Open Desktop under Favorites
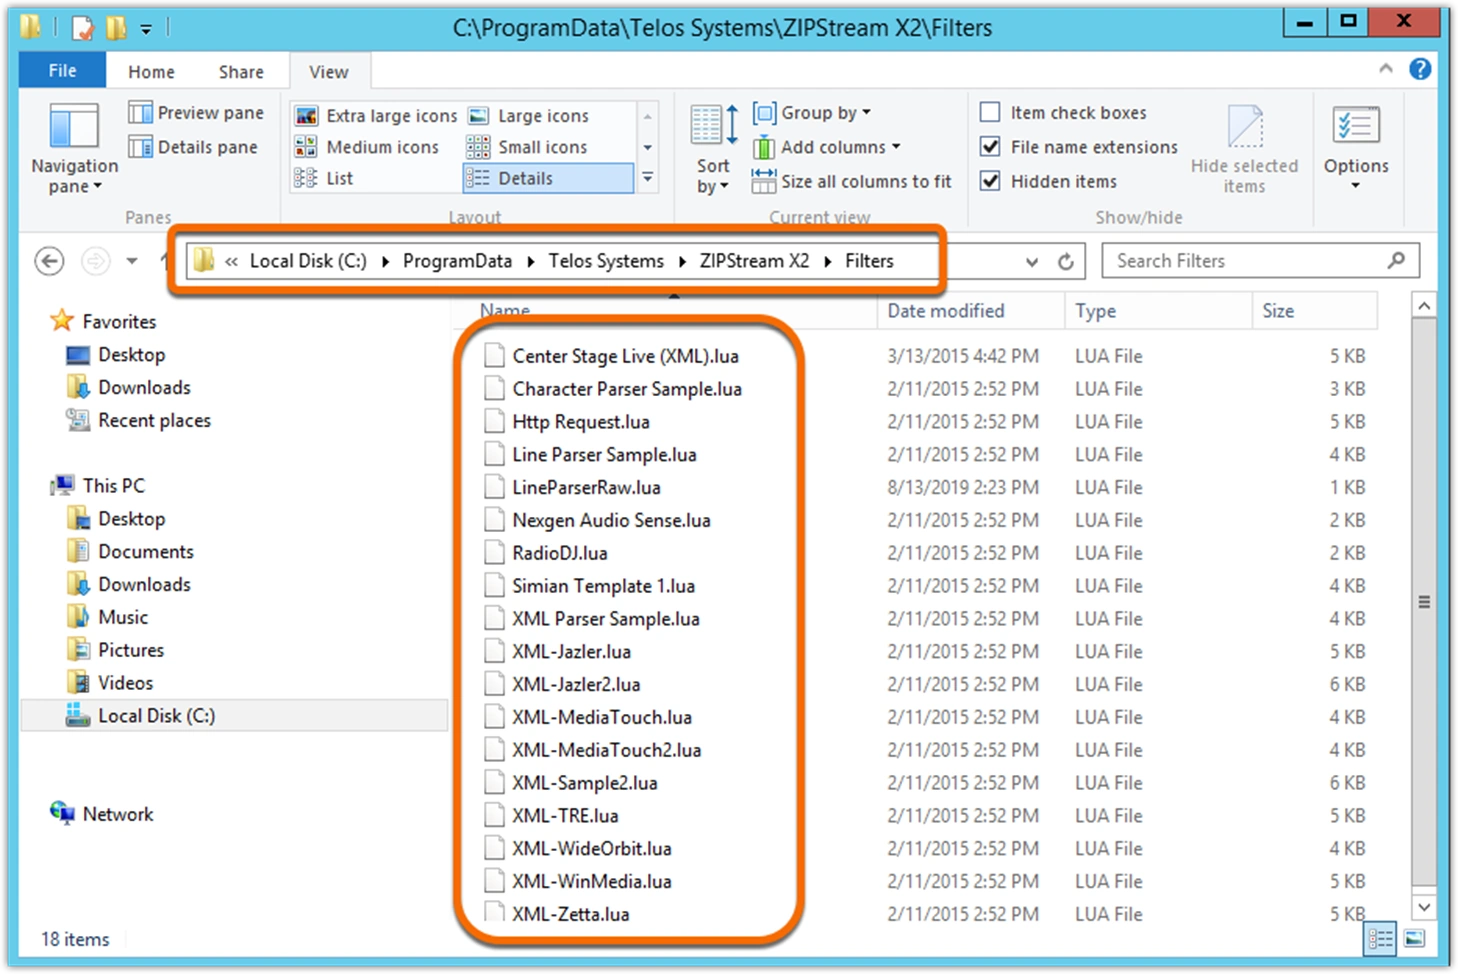The image size is (1458, 974). pyautogui.click(x=115, y=355)
